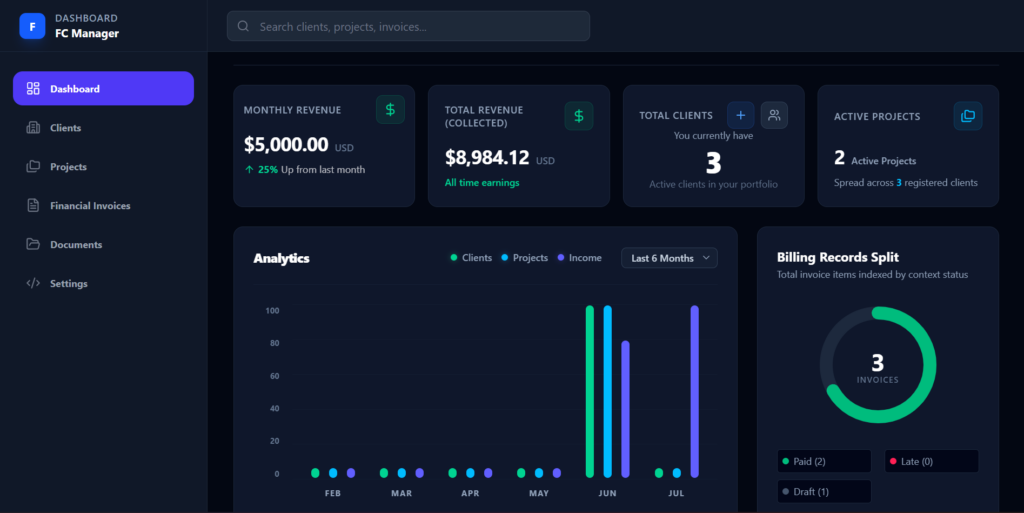Click the dropdown chevron beside Last 6 Months

(x=706, y=258)
